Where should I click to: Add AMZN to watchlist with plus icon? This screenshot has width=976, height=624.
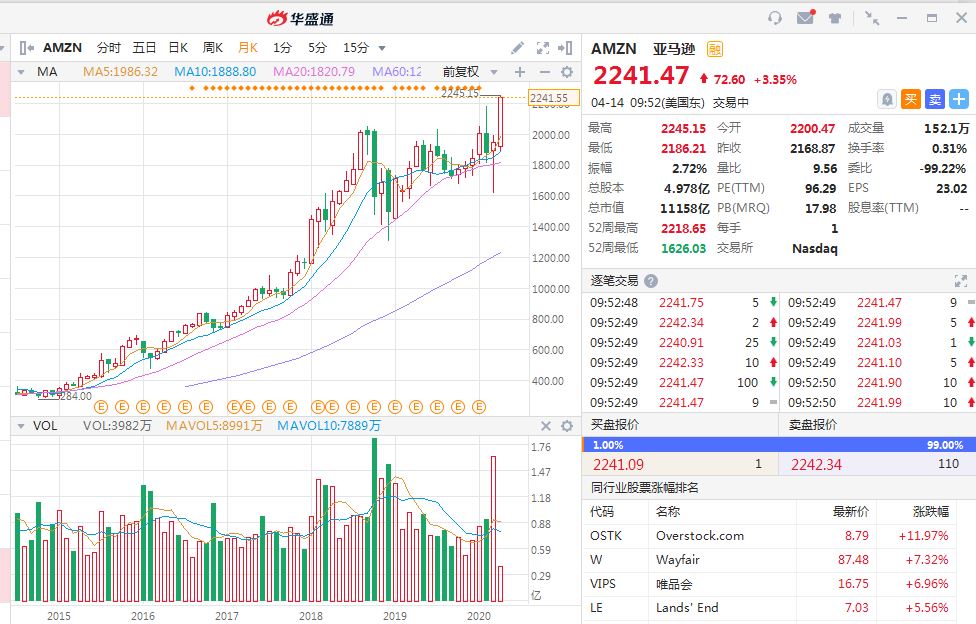tap(959, 99)
